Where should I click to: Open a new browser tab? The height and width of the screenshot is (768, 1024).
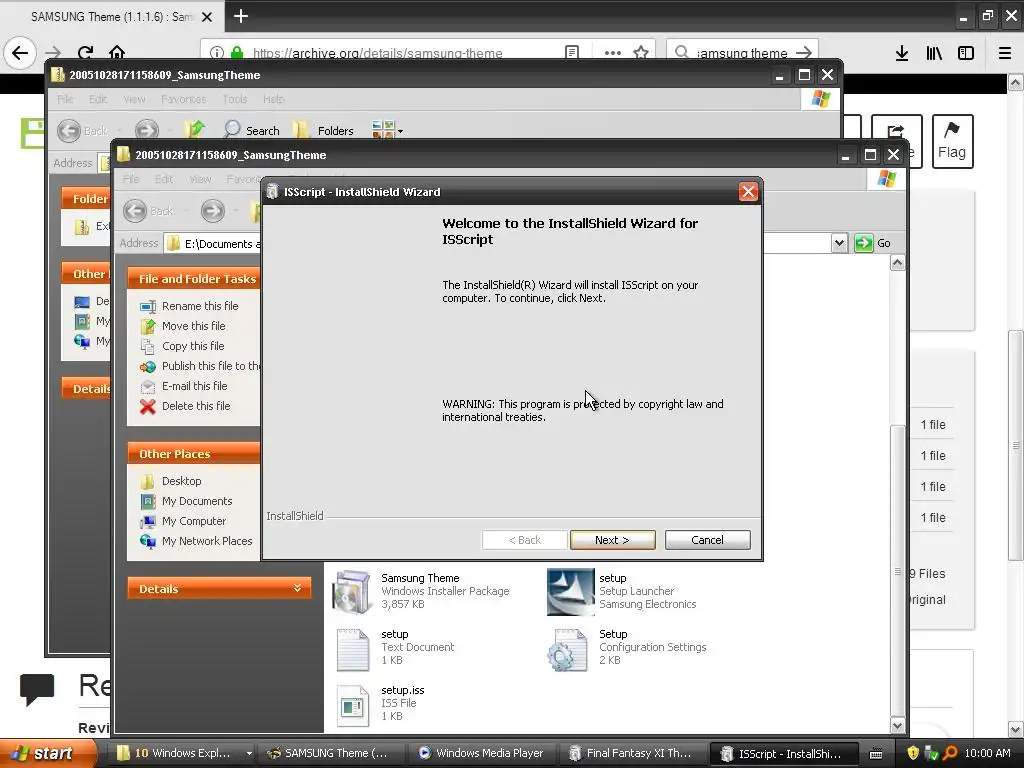(x=241, y=16)
